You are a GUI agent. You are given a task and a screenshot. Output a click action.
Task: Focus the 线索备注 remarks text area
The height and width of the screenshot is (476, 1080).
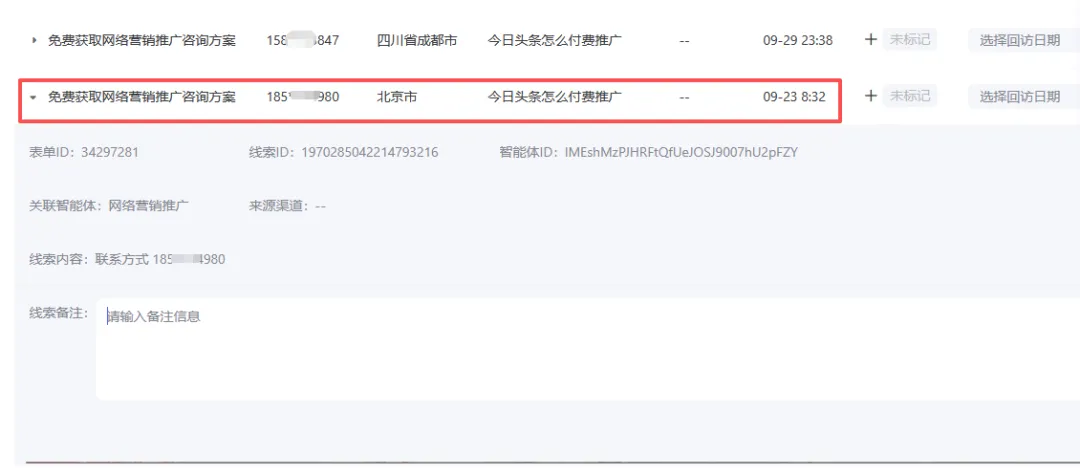(580, 348)
